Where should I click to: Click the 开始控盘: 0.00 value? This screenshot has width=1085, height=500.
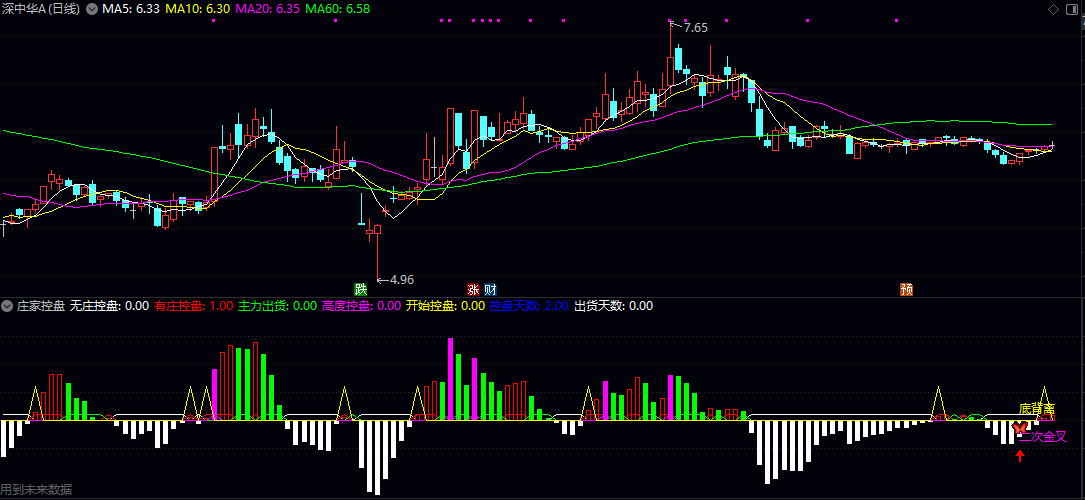point(445,306)
